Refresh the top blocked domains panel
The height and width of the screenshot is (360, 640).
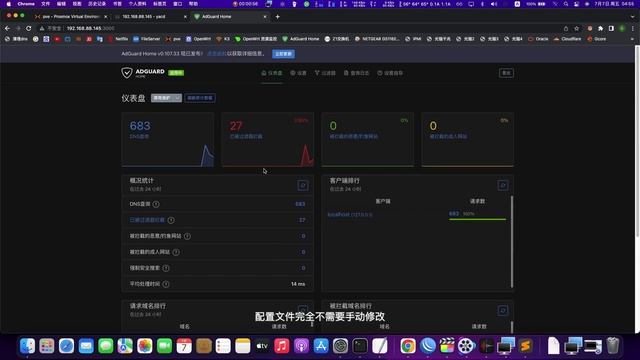(502, 310)
